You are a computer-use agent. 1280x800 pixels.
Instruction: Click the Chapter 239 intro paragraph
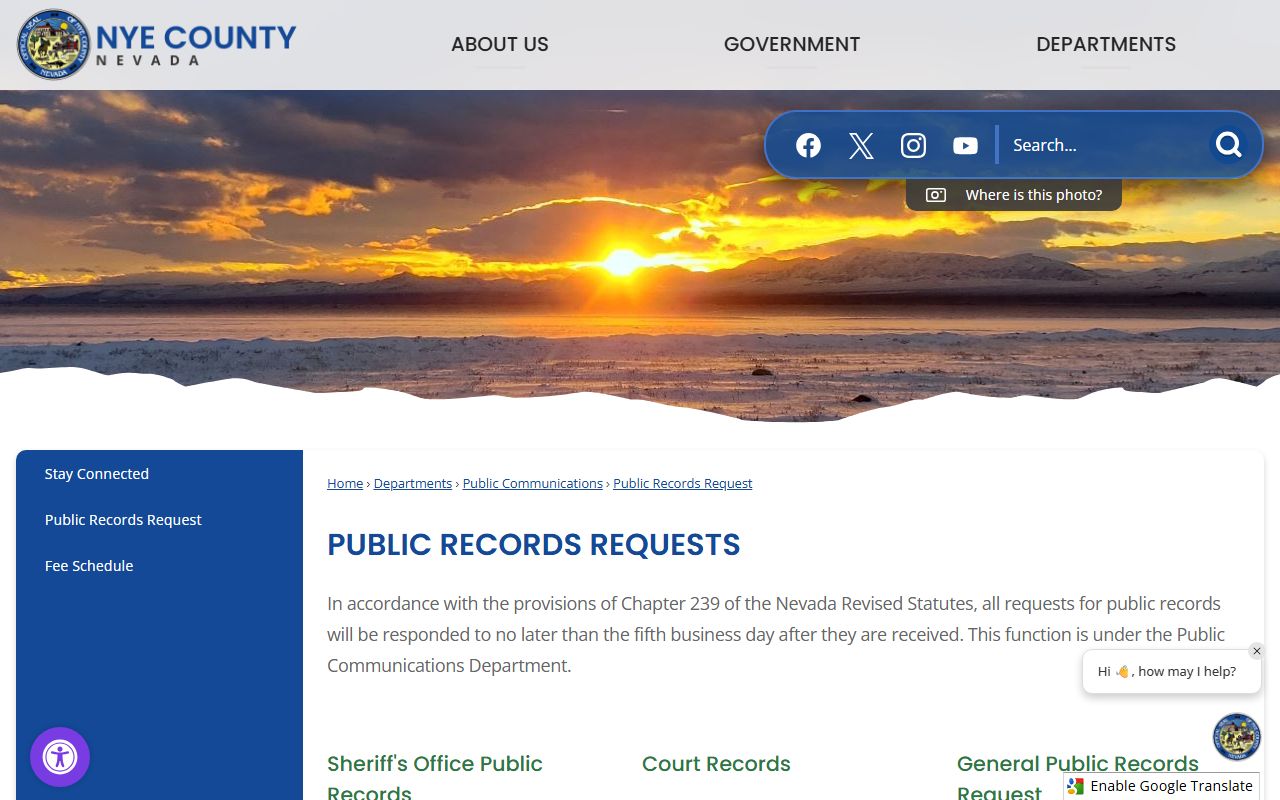pos(776,635)
